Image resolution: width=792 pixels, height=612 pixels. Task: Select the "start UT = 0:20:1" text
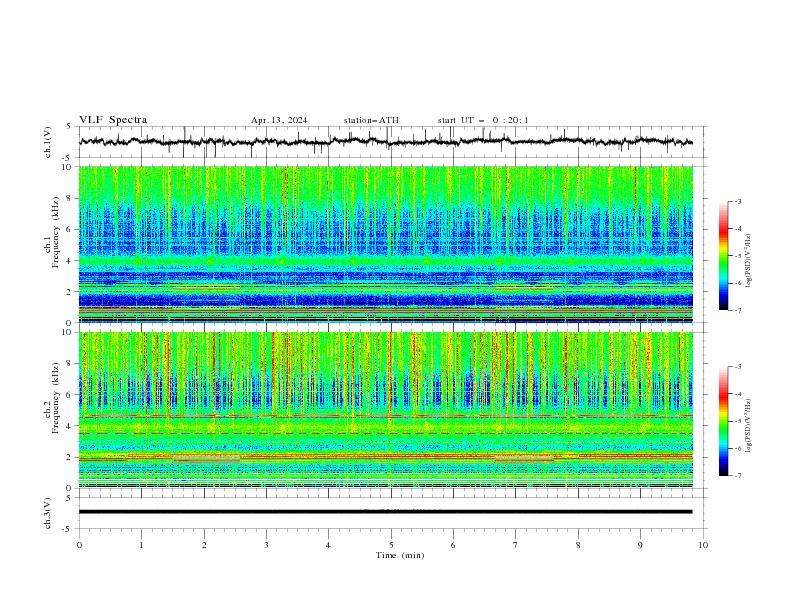click(x=483, y=120)
